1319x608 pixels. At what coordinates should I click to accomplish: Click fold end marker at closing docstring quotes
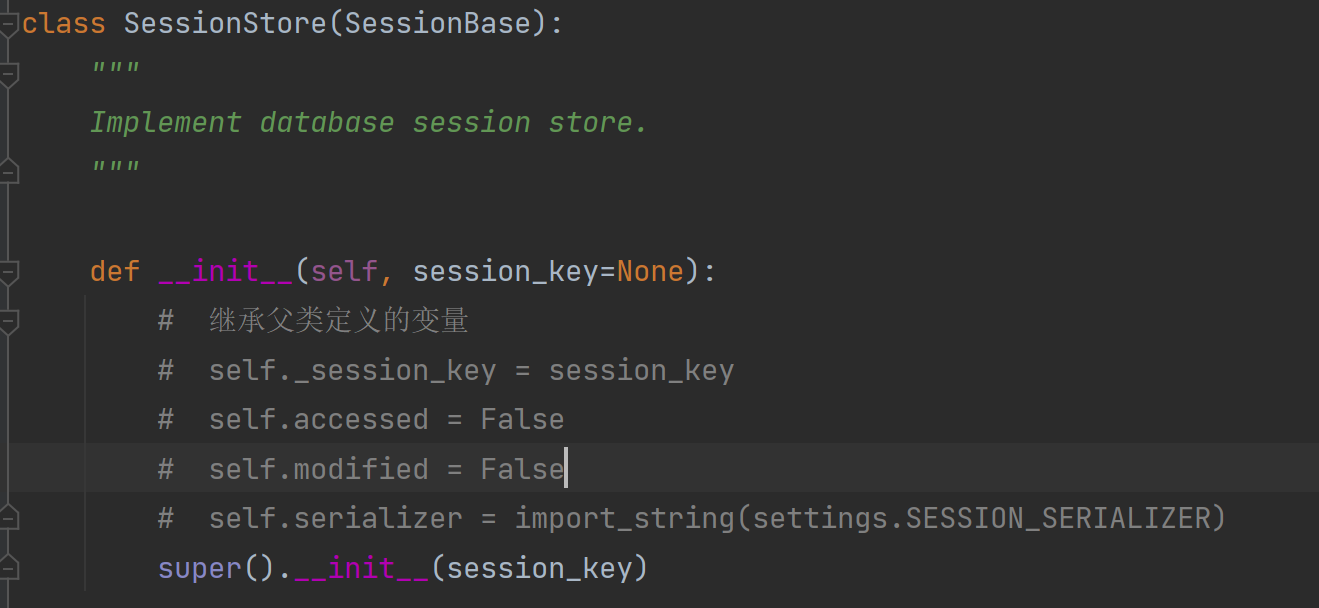pyautogui.click(x=8, y=172)
